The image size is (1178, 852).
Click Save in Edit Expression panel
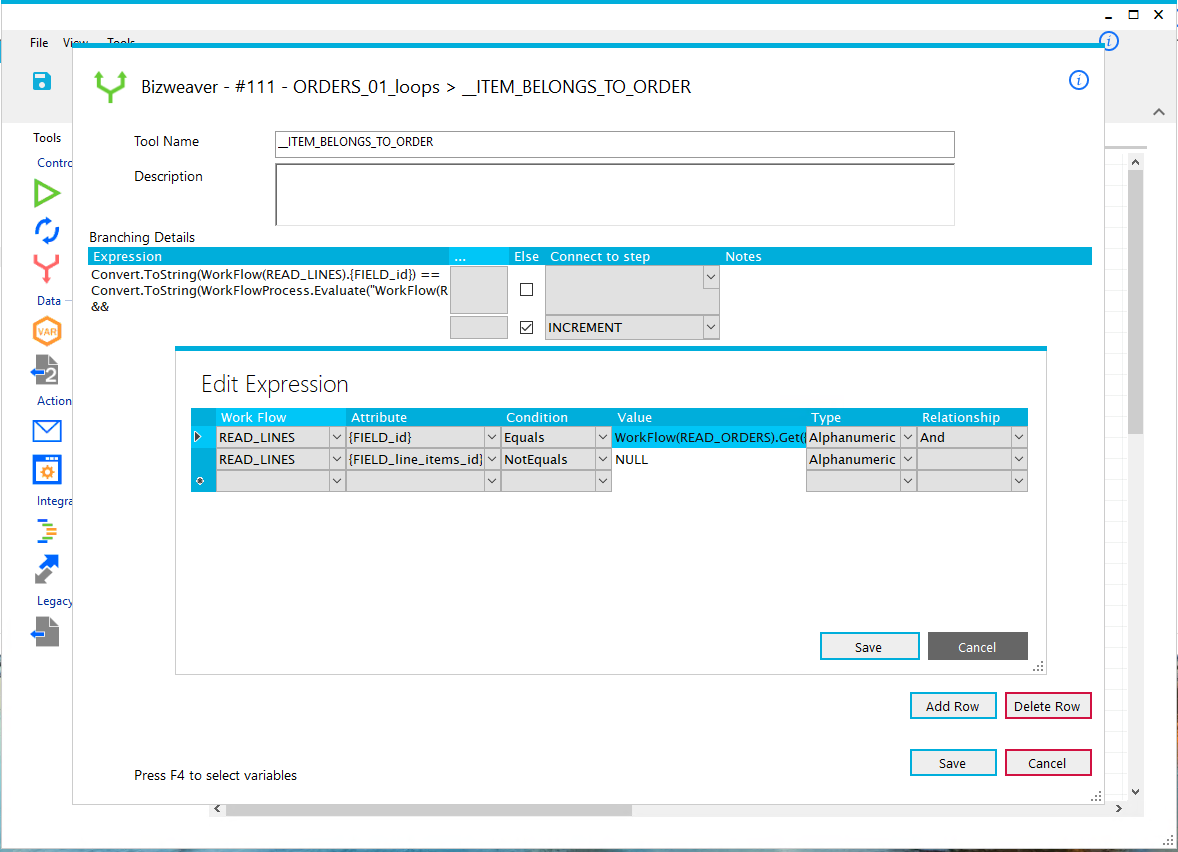point(869,646)
